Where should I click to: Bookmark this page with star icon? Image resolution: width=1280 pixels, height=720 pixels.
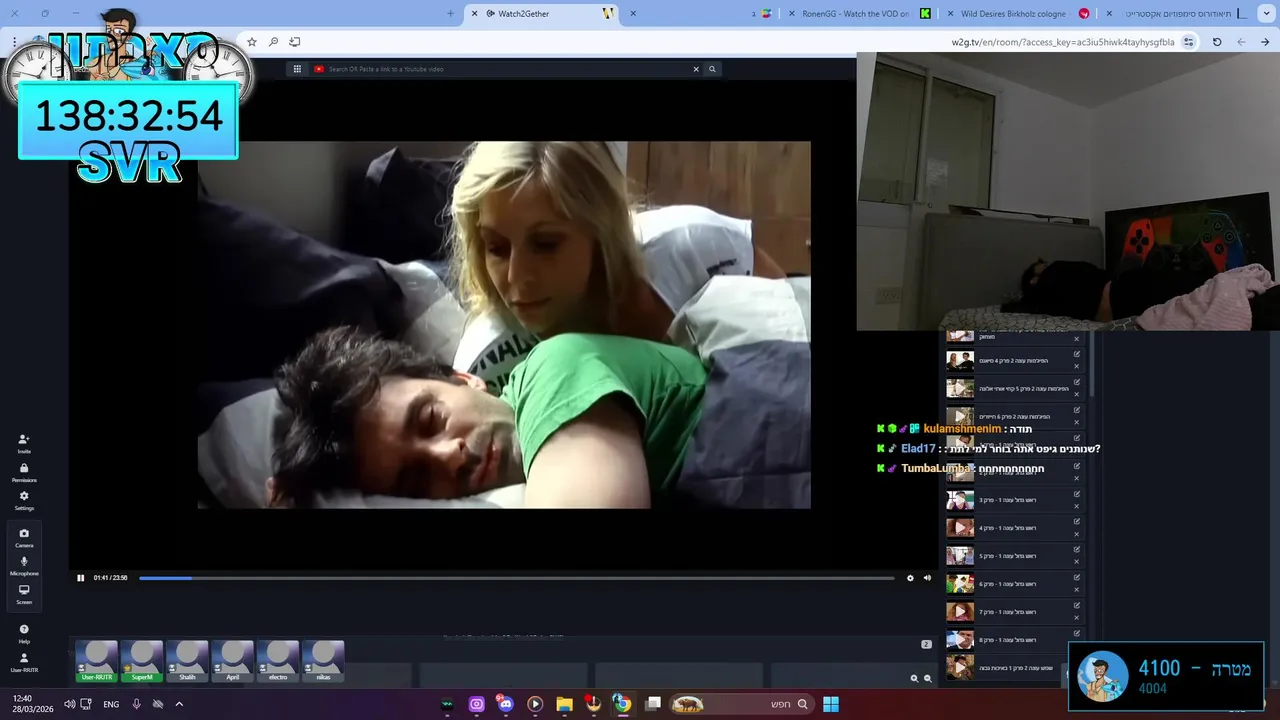point(252,42)
